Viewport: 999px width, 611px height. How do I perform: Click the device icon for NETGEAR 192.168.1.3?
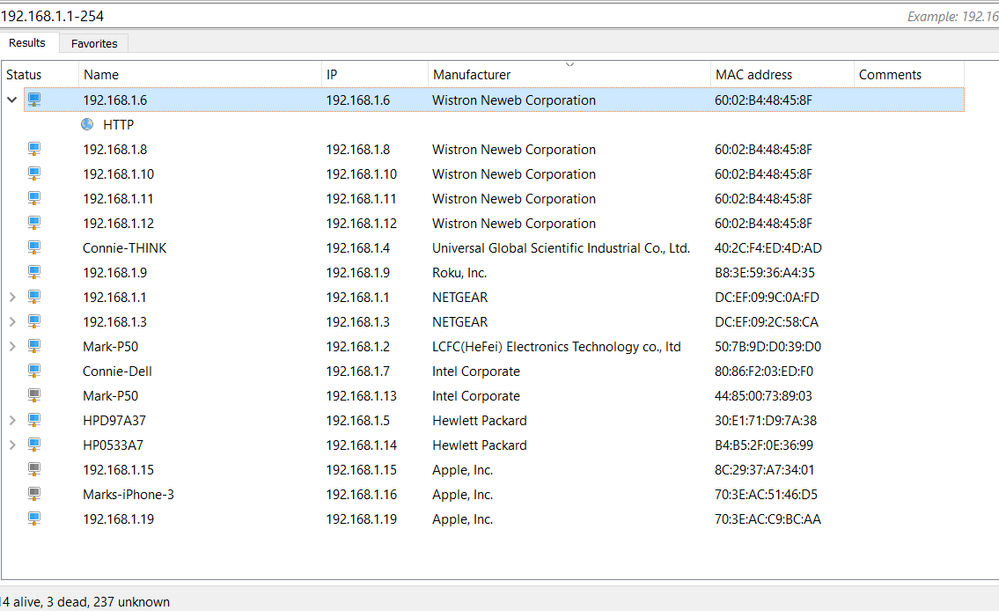34,321
